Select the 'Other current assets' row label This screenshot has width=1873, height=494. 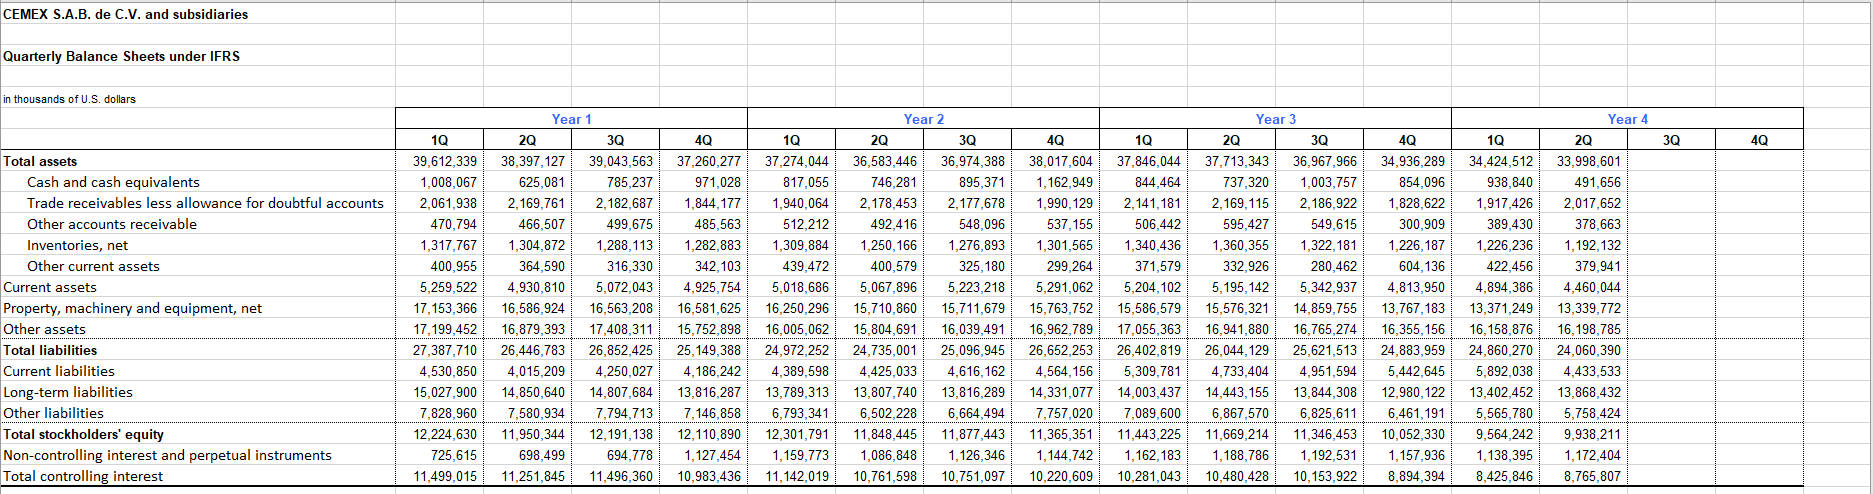click(x=93, y=266)
